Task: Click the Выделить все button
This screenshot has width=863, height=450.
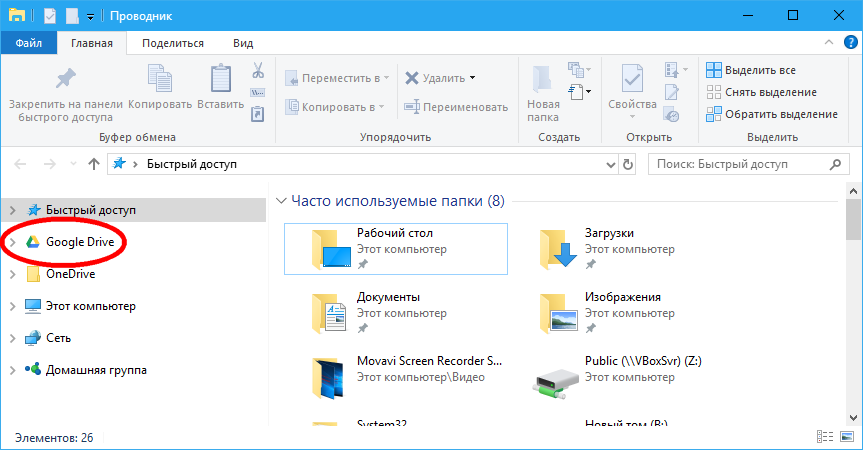Action: 751,70
